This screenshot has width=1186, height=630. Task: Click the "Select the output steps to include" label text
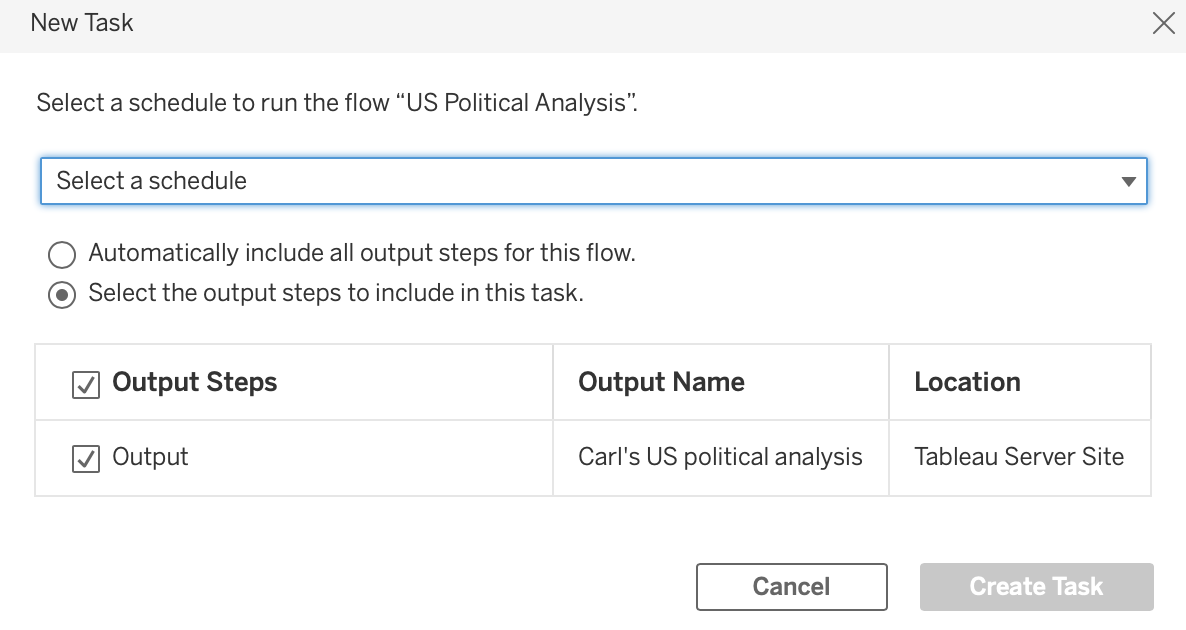[336, 293]
